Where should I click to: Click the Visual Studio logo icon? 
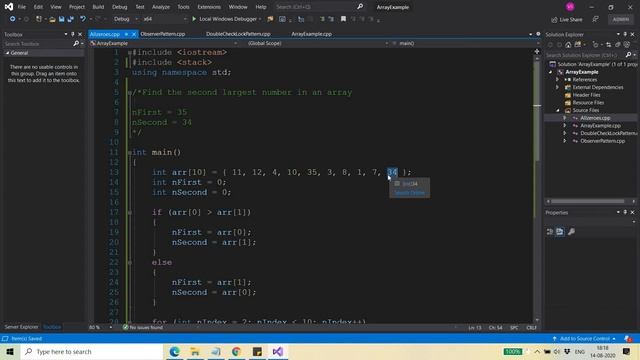click(9, 7)
